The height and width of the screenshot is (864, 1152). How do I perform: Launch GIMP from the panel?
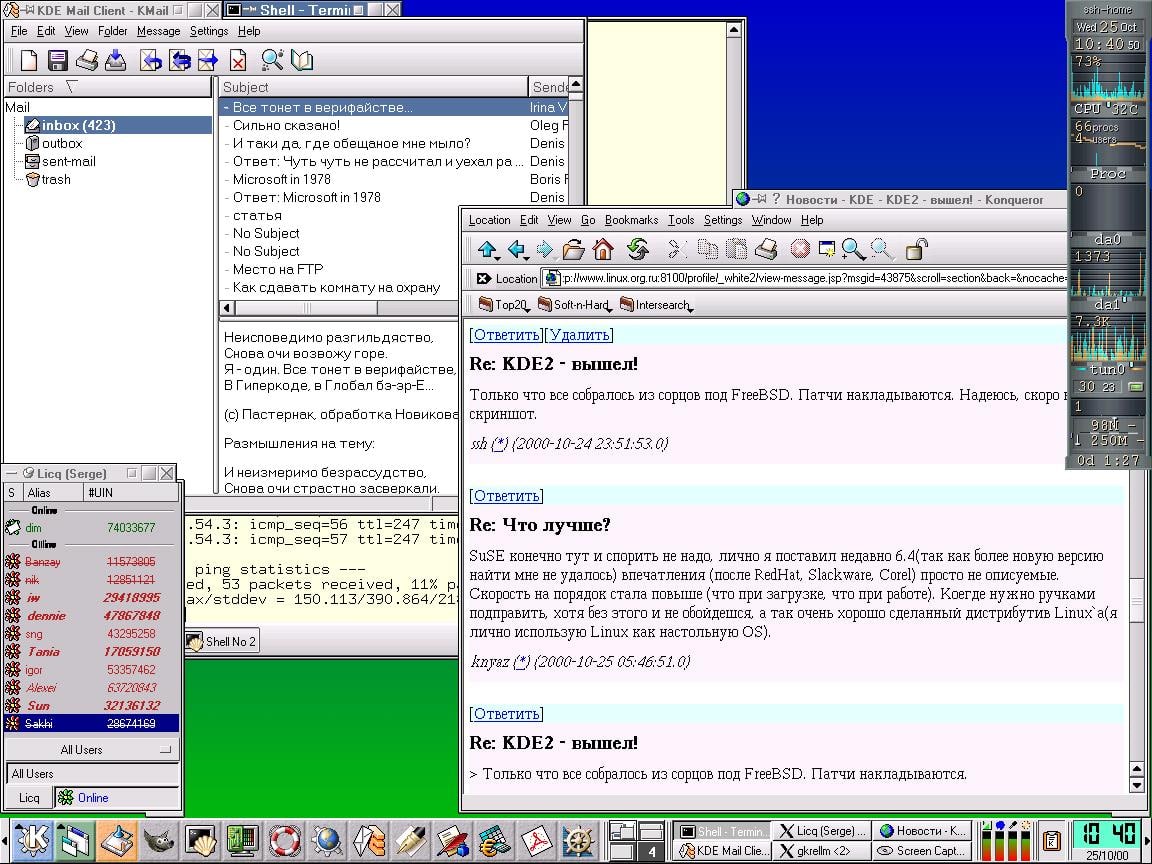158,841
